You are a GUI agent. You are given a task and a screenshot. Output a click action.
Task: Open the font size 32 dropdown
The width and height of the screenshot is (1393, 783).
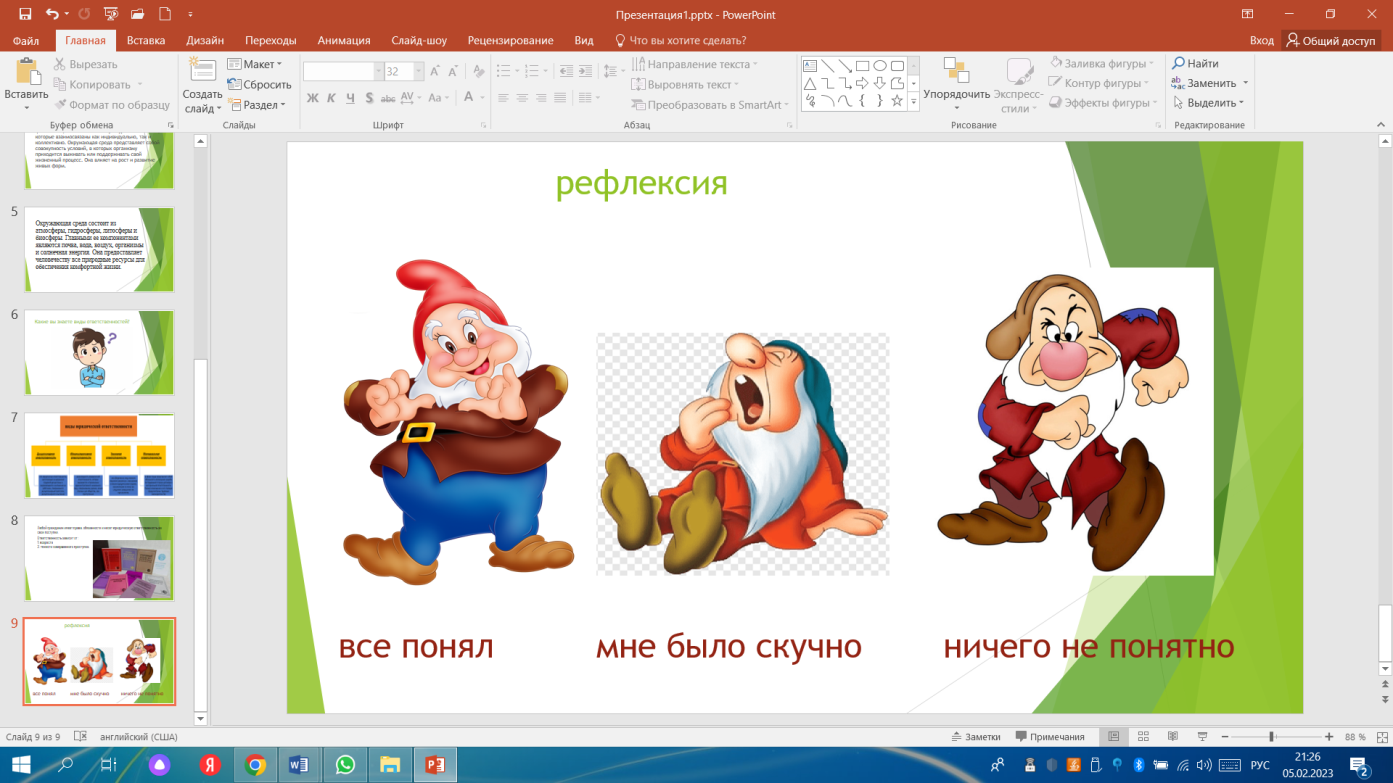tap(418, 72)
